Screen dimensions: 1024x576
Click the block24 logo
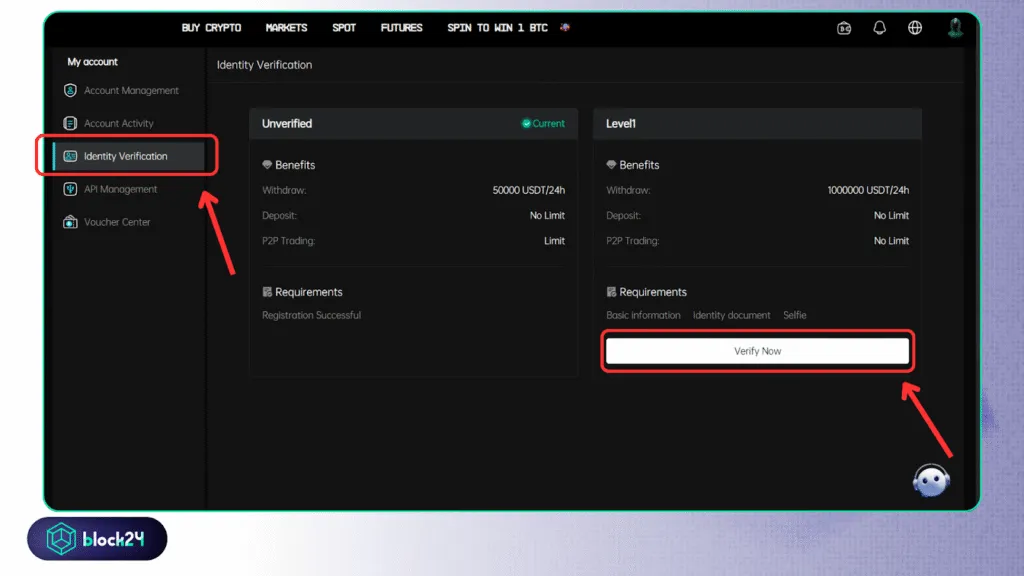97,539
